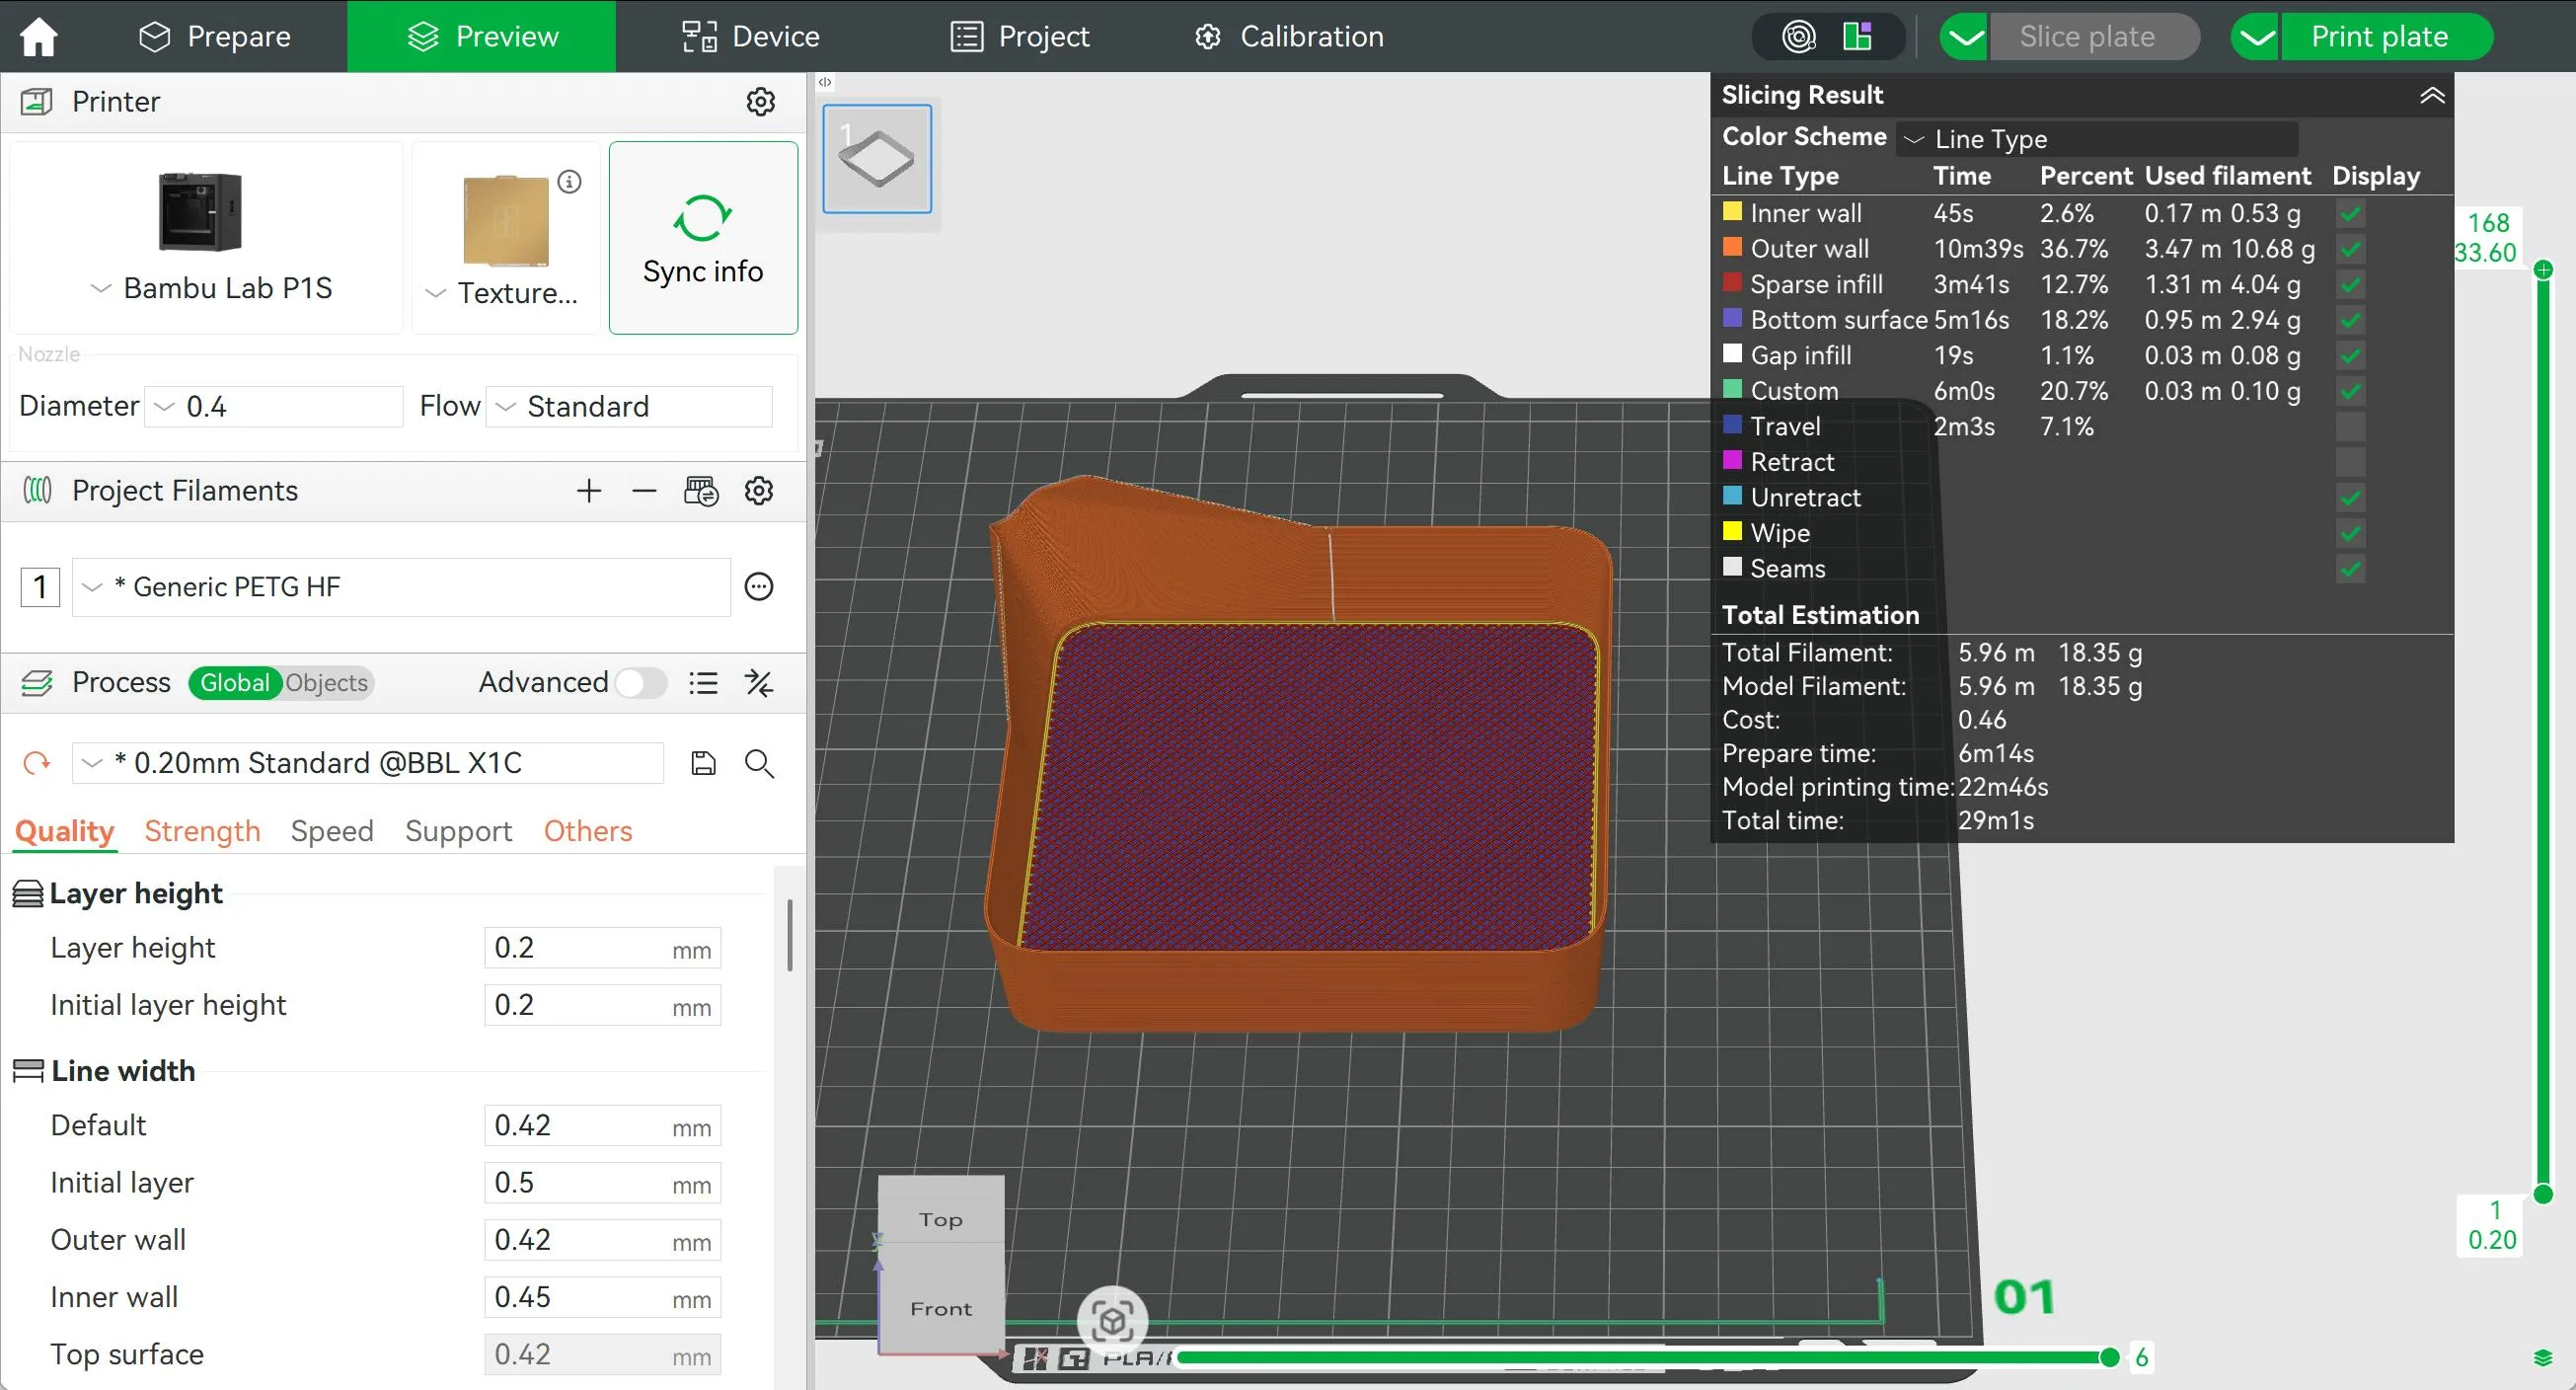Open Generic PETG HF filament dropdown
Screen dimensions: 2576x1390
point(401,587)
